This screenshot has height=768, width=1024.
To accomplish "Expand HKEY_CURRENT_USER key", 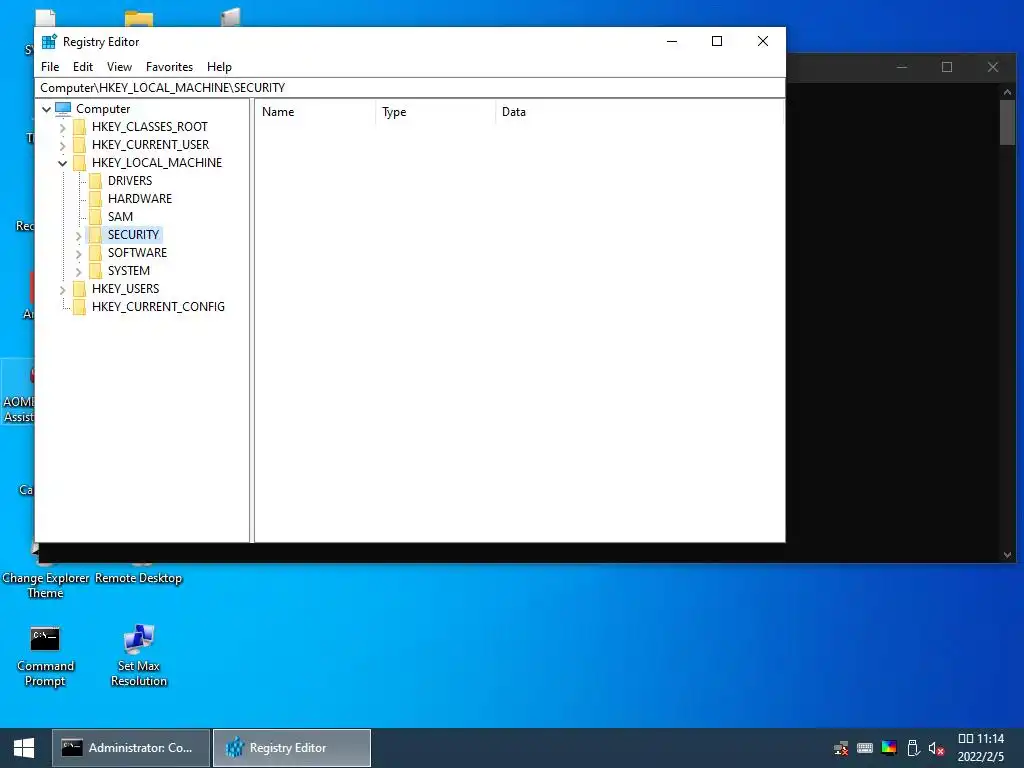I will [63, 145].
